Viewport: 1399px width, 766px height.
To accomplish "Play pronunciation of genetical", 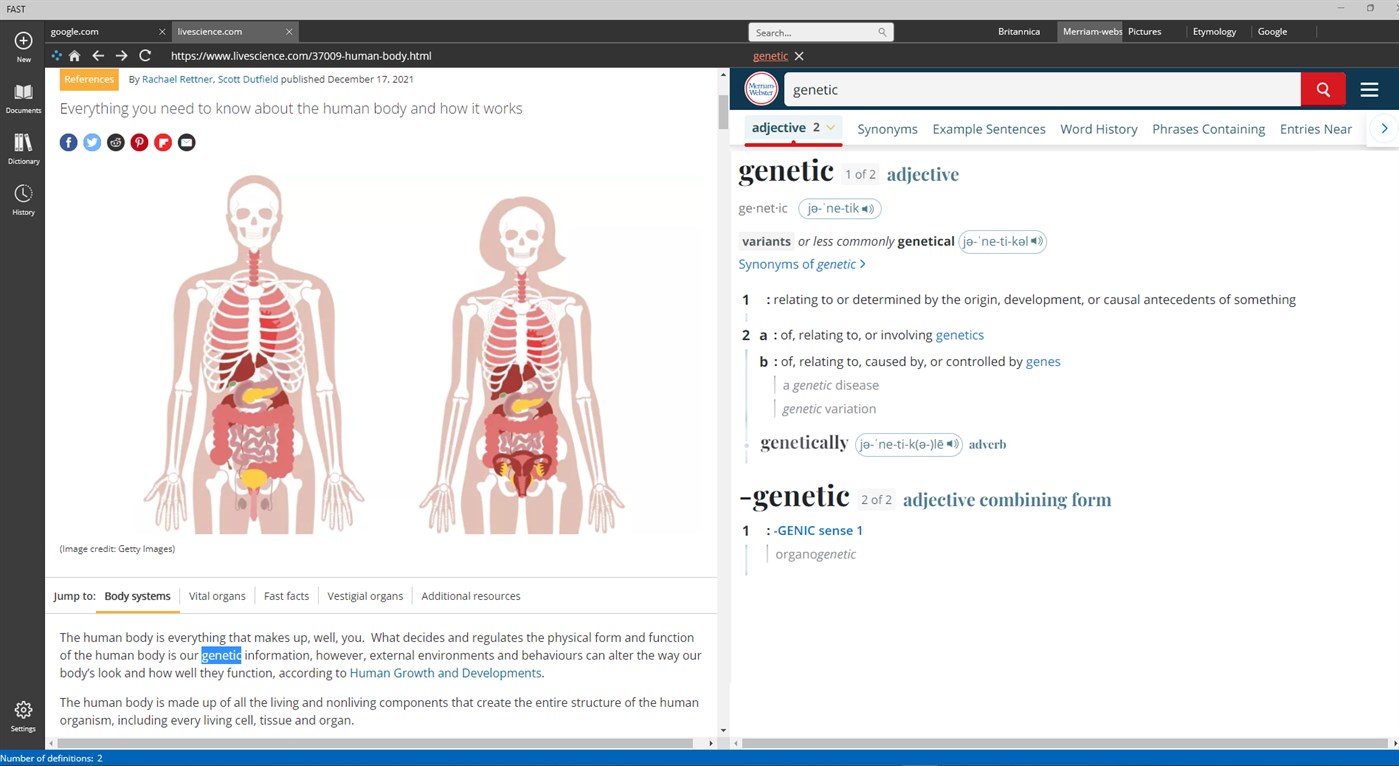I will pos(1002,241).
